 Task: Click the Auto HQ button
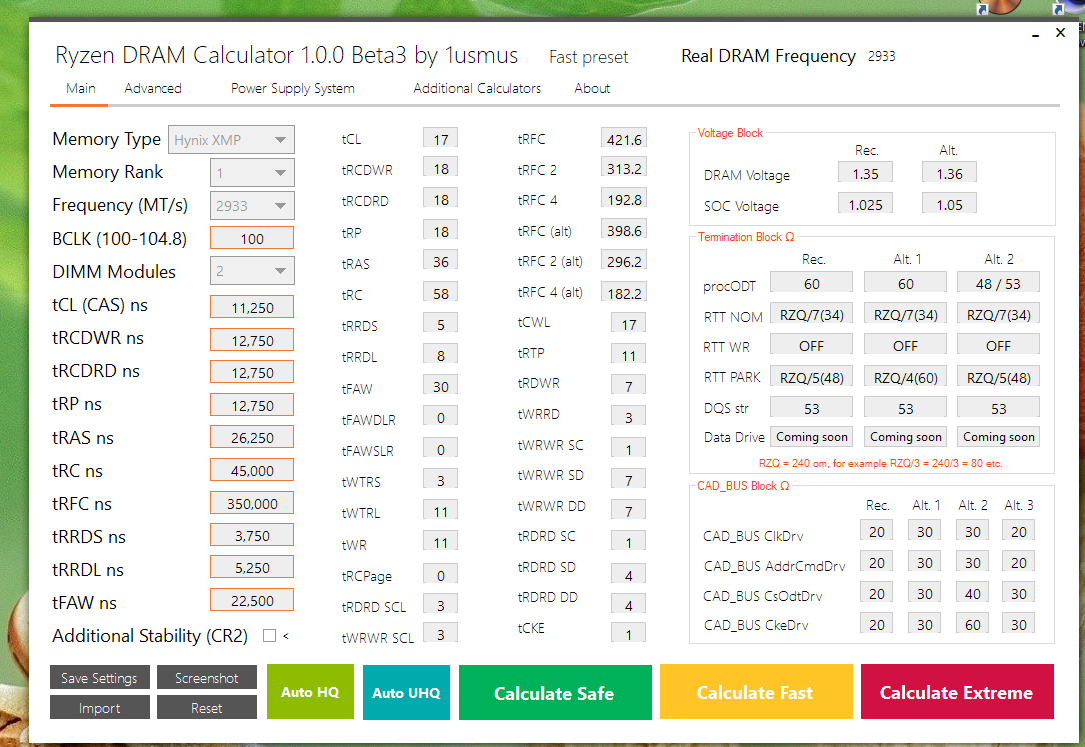[310, 692]
